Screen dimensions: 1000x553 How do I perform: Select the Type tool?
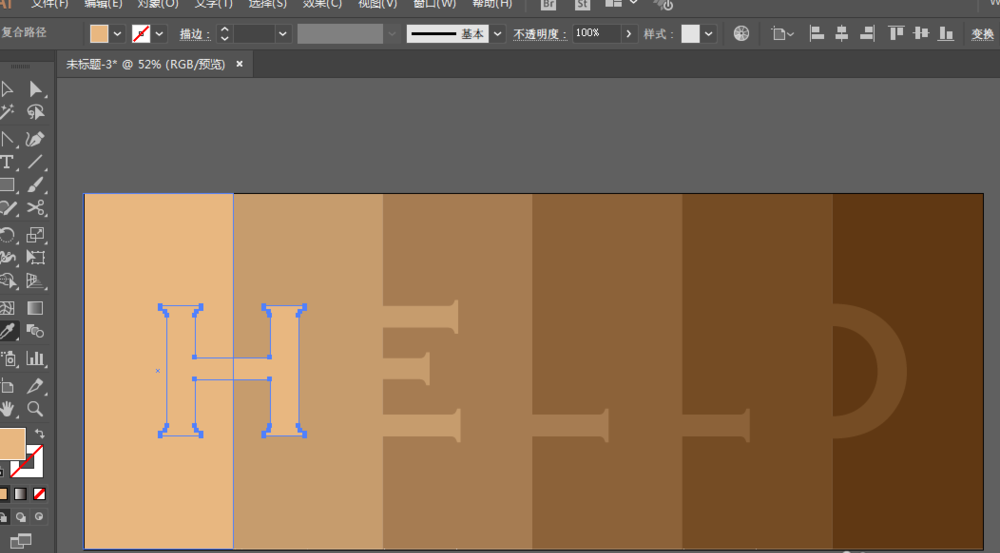[x=7, y=161]
